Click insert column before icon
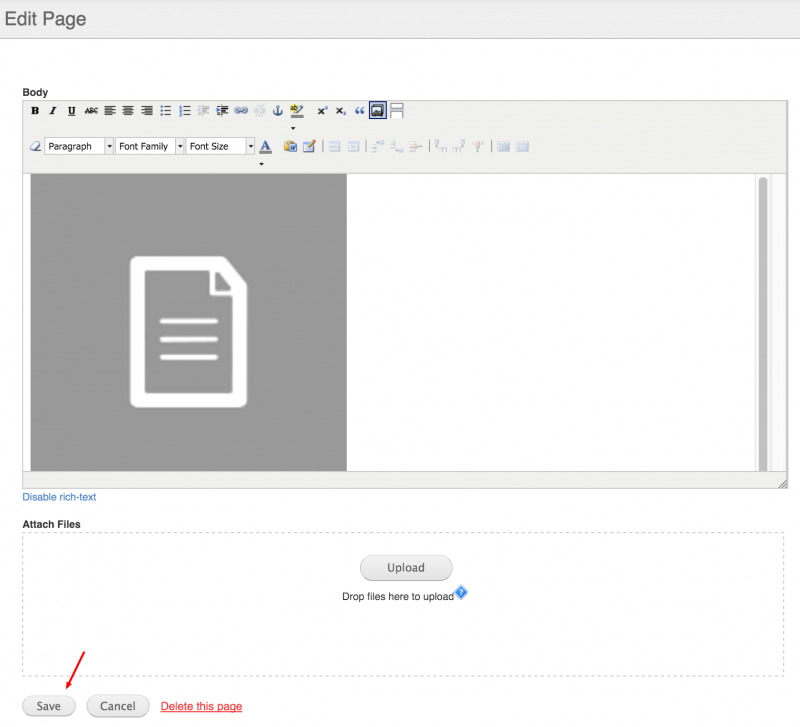Viewport: 800px width, 727px height. (x=440, y=147)
